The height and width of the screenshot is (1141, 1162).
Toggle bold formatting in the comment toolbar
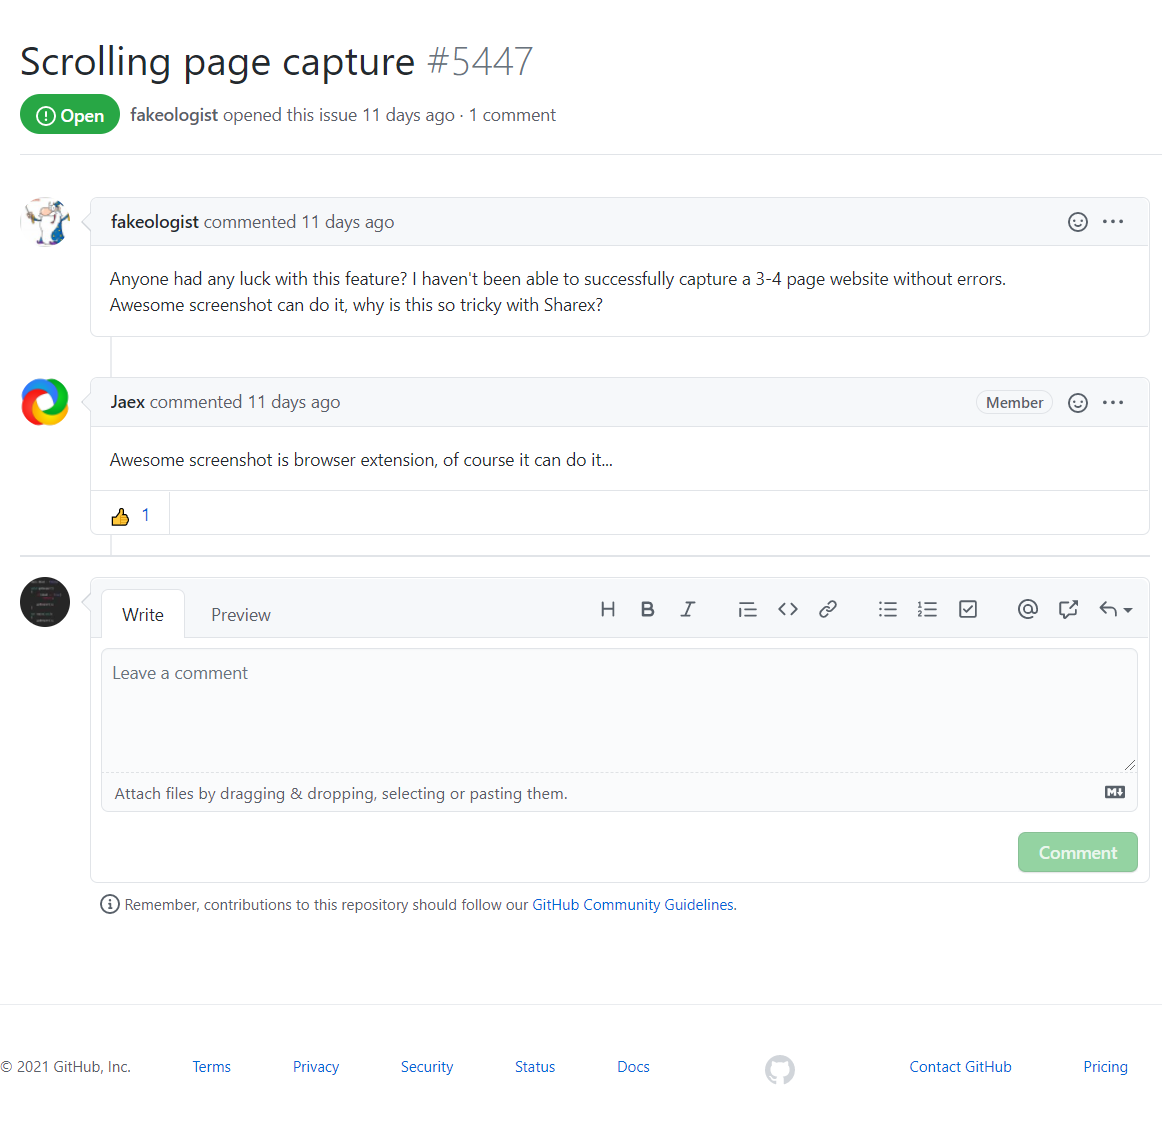point(648,609)
